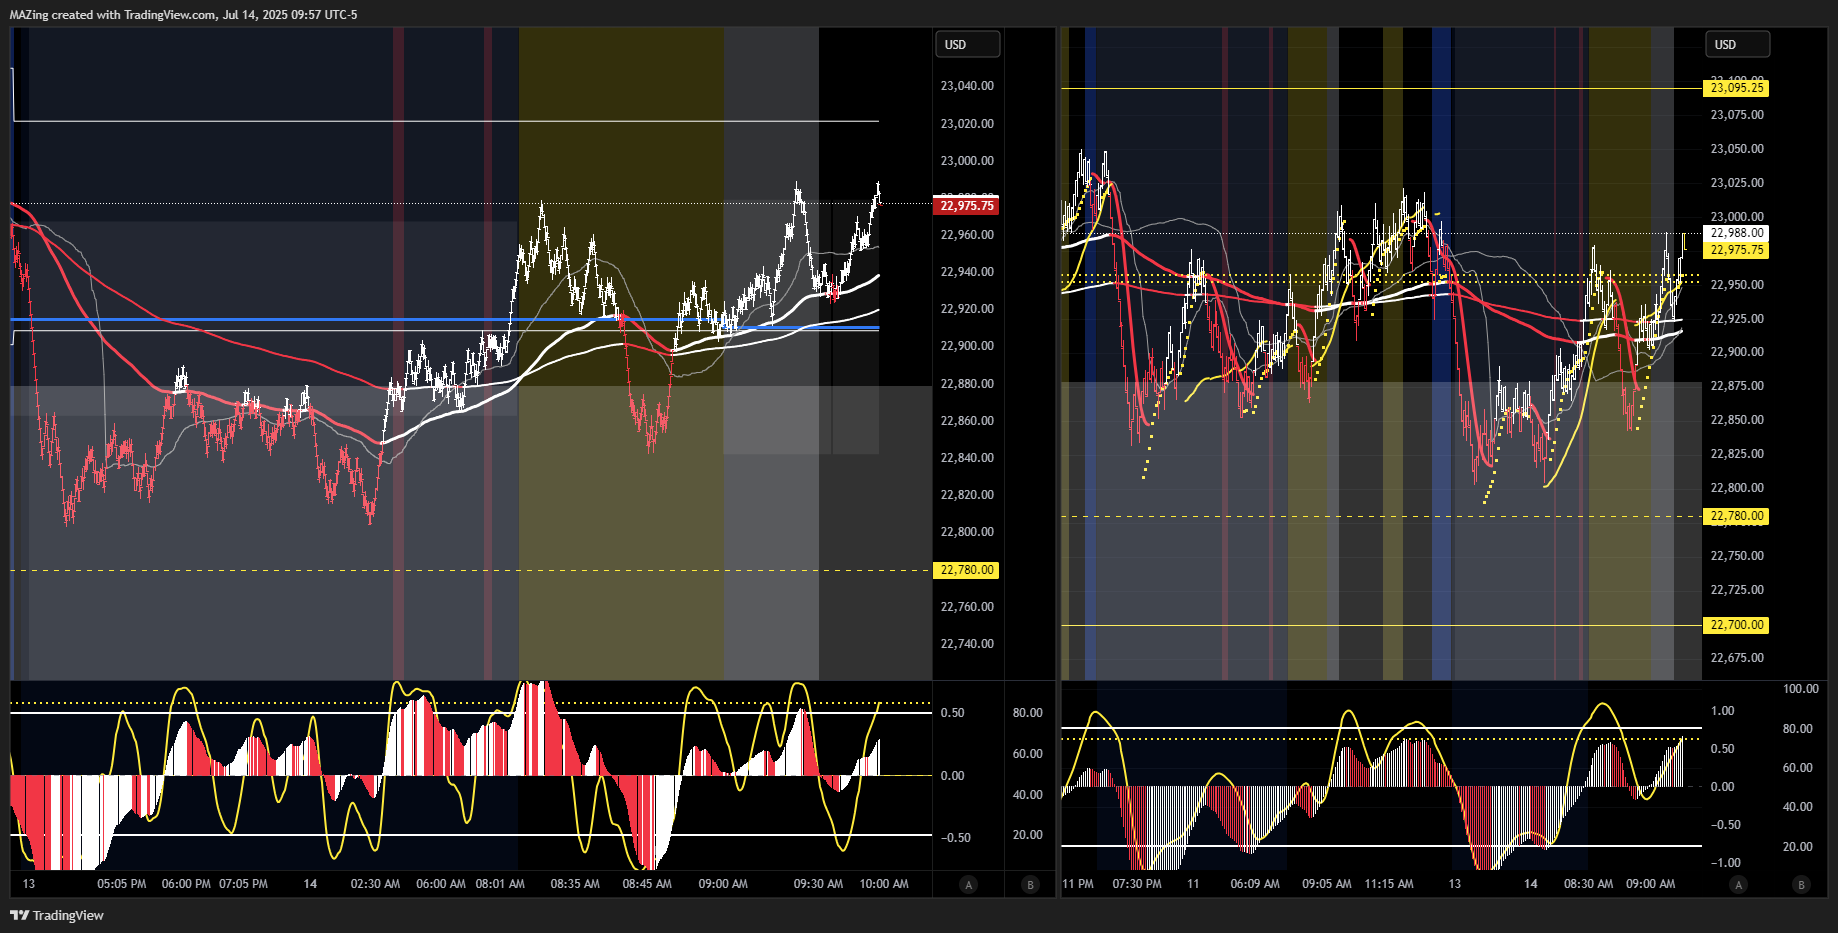Click the 08:45 AM time label

click(647, 884)
